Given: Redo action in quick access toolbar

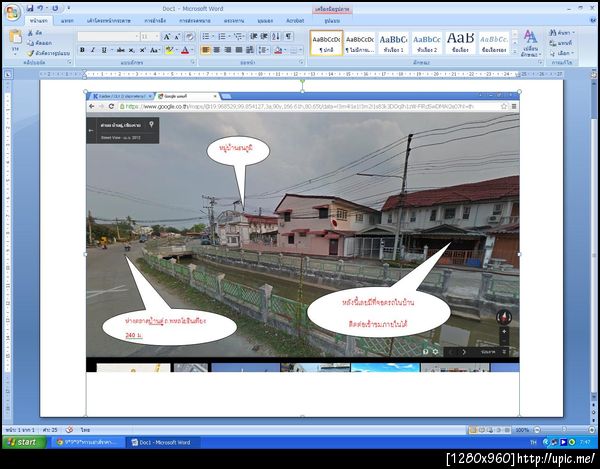Looking at the screenshot, I should click(x=55, y=8).
